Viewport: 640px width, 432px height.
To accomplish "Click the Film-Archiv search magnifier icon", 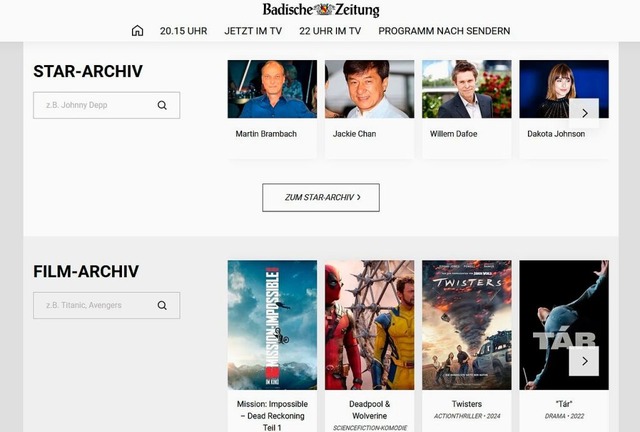I will click(x=162, y=305).
